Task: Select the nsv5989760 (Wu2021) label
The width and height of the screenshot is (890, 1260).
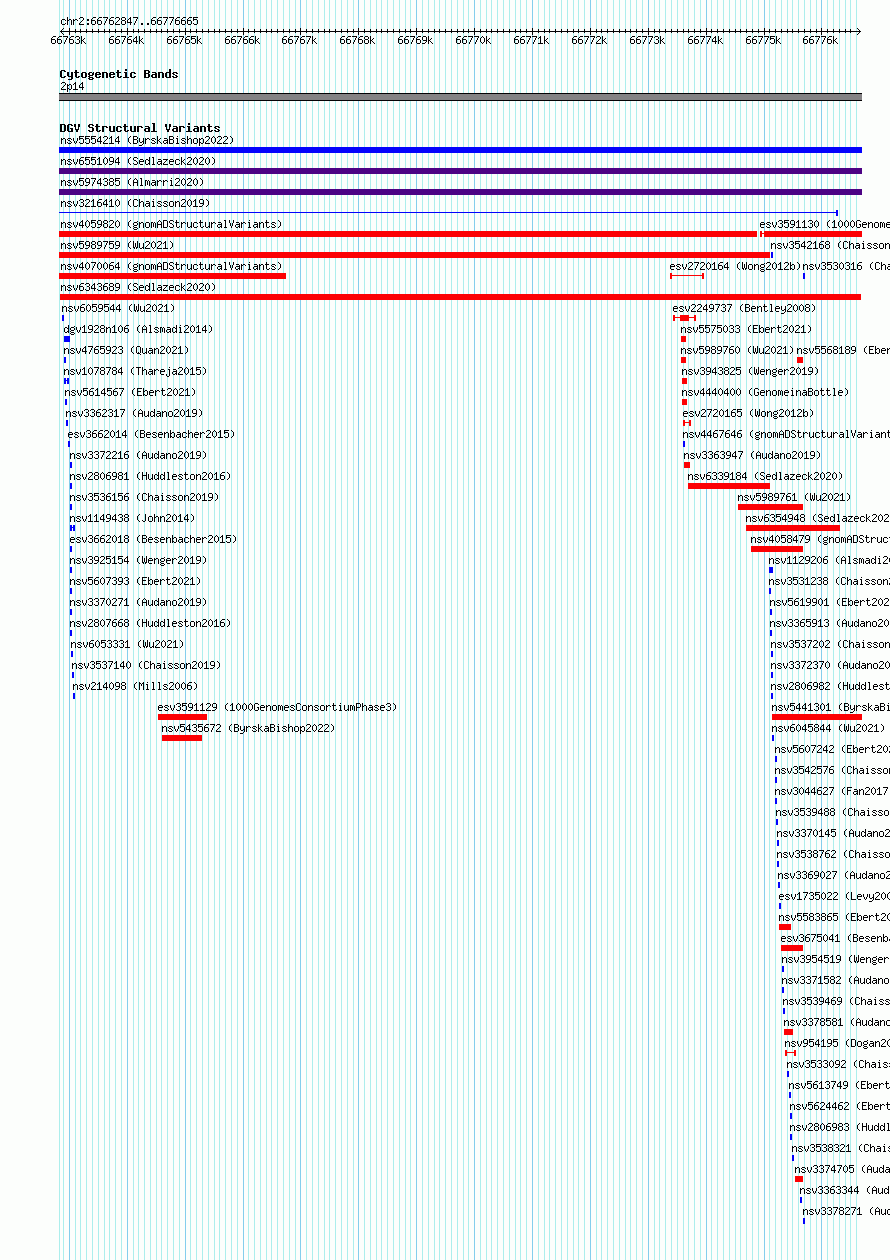Action: pos(738,350)
